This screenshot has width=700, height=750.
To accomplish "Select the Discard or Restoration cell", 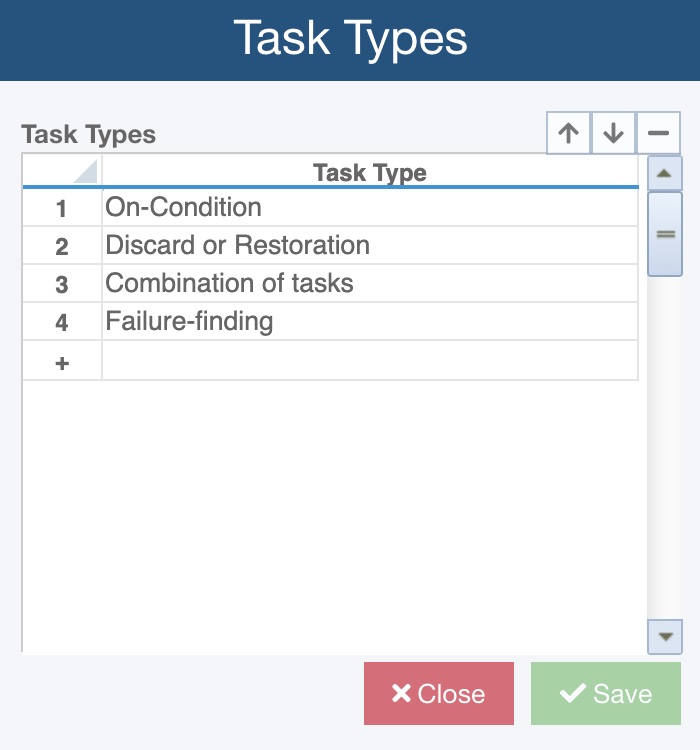I will click(x=369, y=246).
